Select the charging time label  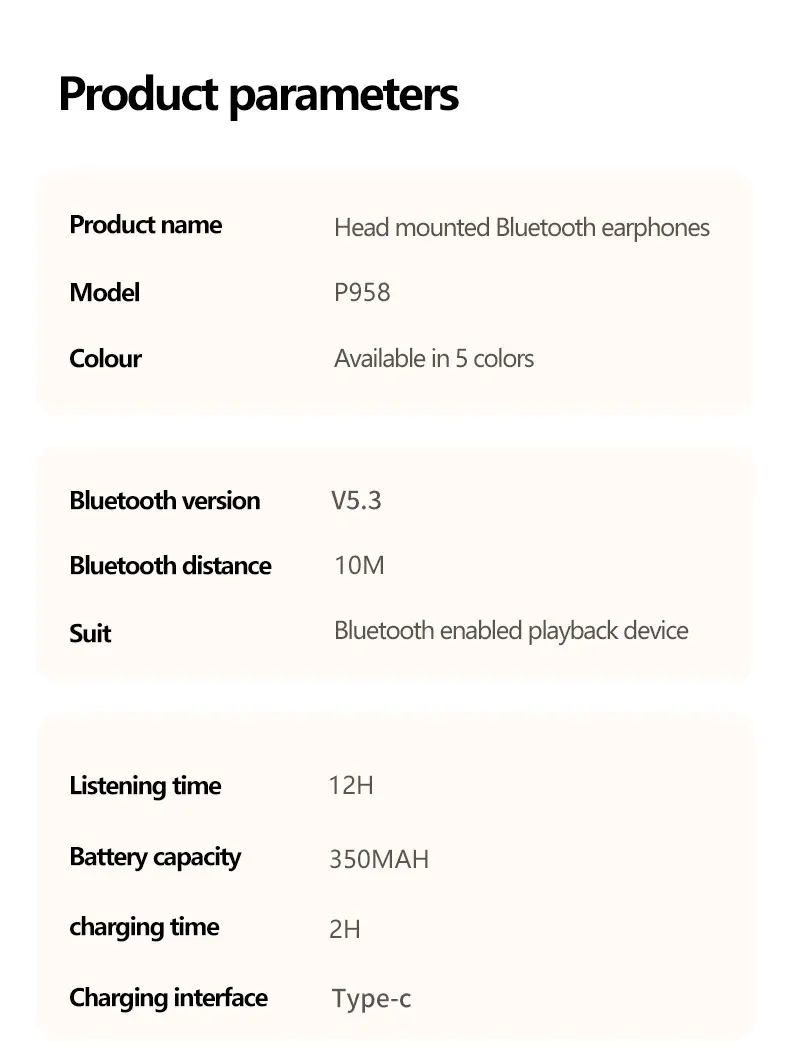point(144,928)
